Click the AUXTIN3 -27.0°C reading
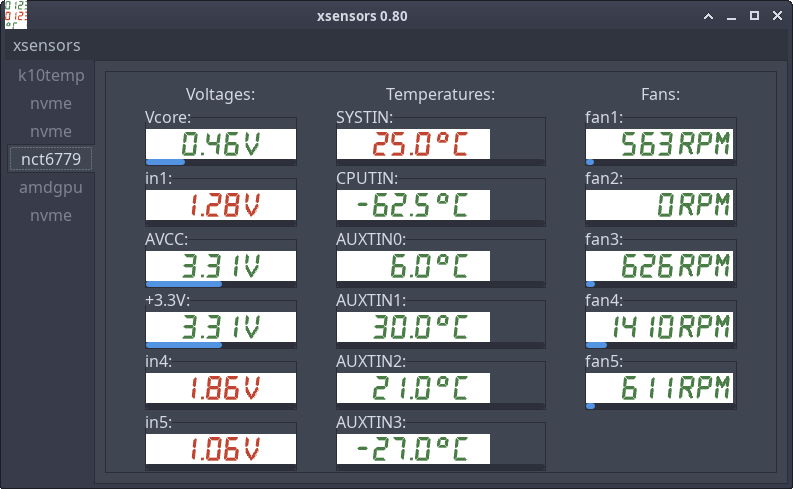The image size is (793, 489). pos(413,449)
